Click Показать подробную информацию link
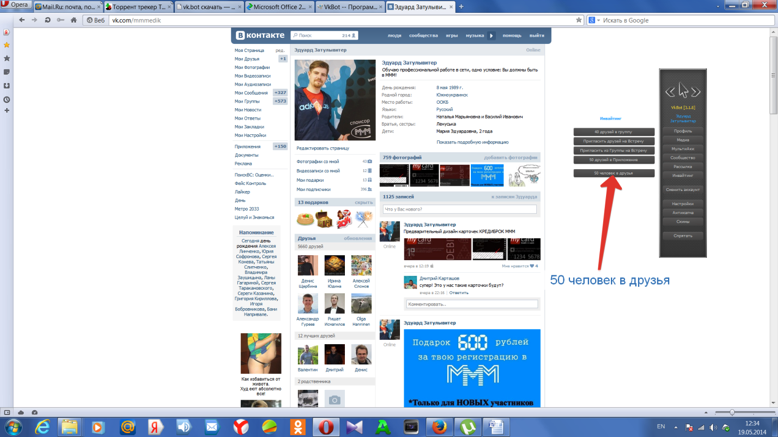 point(472,142)
